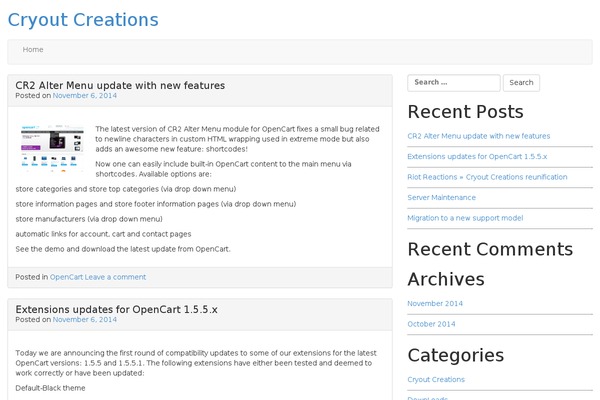This screenshot has width=600, height=400.
Task: Open the November 2014 archive
Action: pos(435,304)
